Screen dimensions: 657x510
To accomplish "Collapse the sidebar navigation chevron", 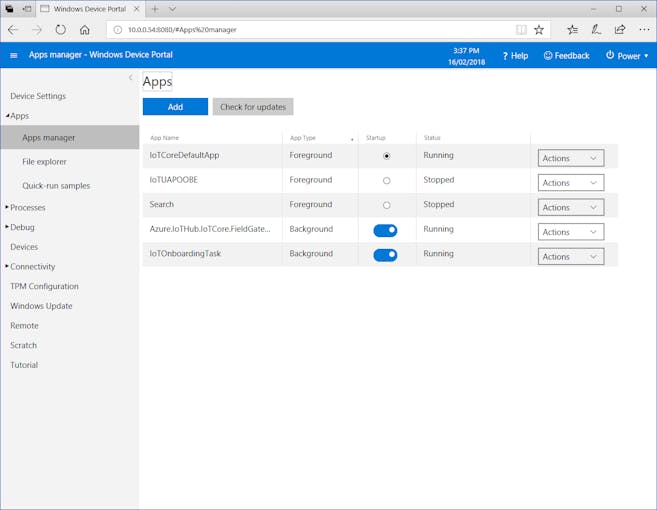I will tap(131, 78).
